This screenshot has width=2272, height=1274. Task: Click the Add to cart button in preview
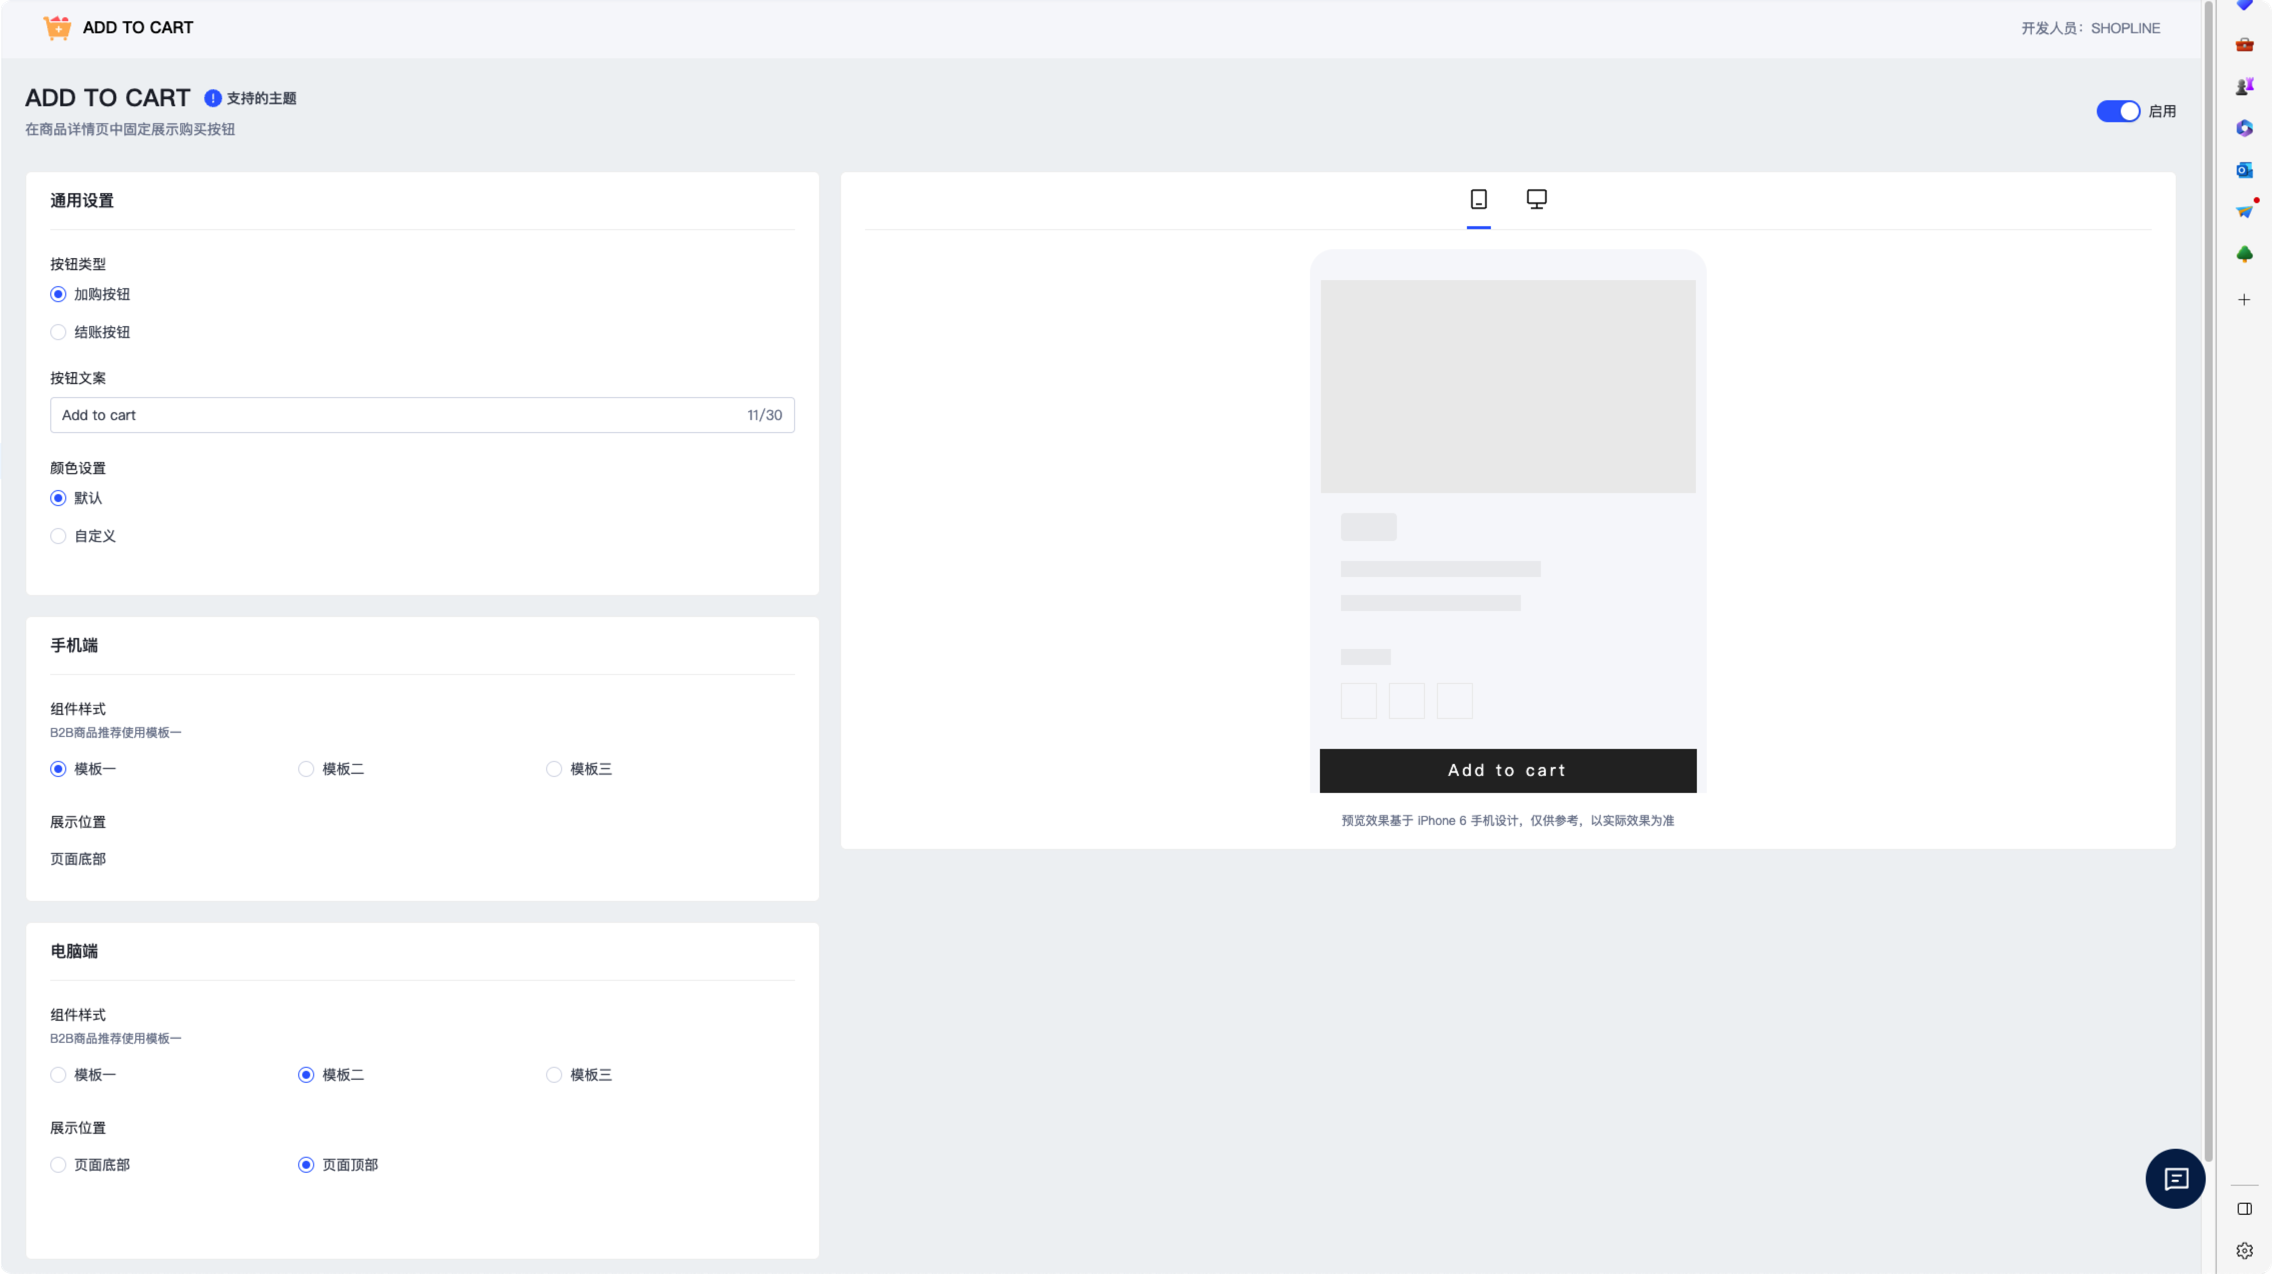1506,770
